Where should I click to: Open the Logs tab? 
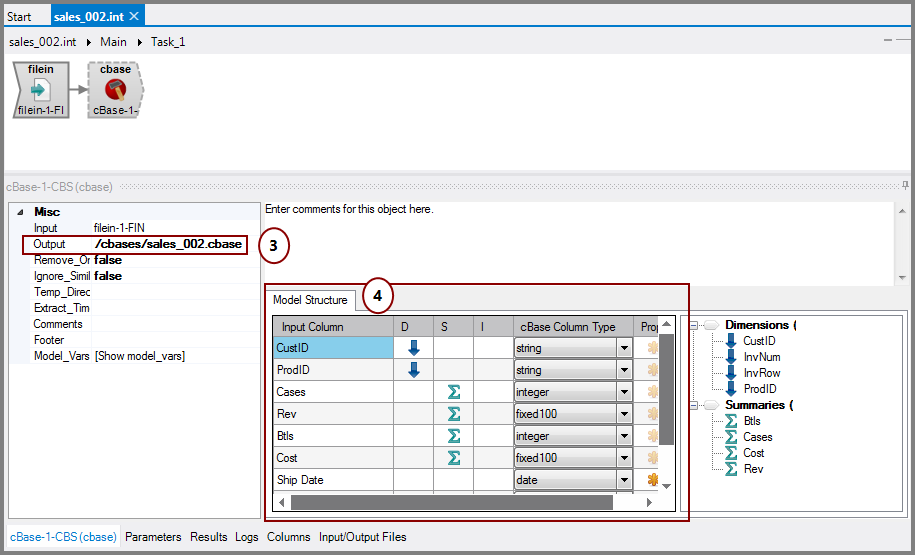[247, 537]
